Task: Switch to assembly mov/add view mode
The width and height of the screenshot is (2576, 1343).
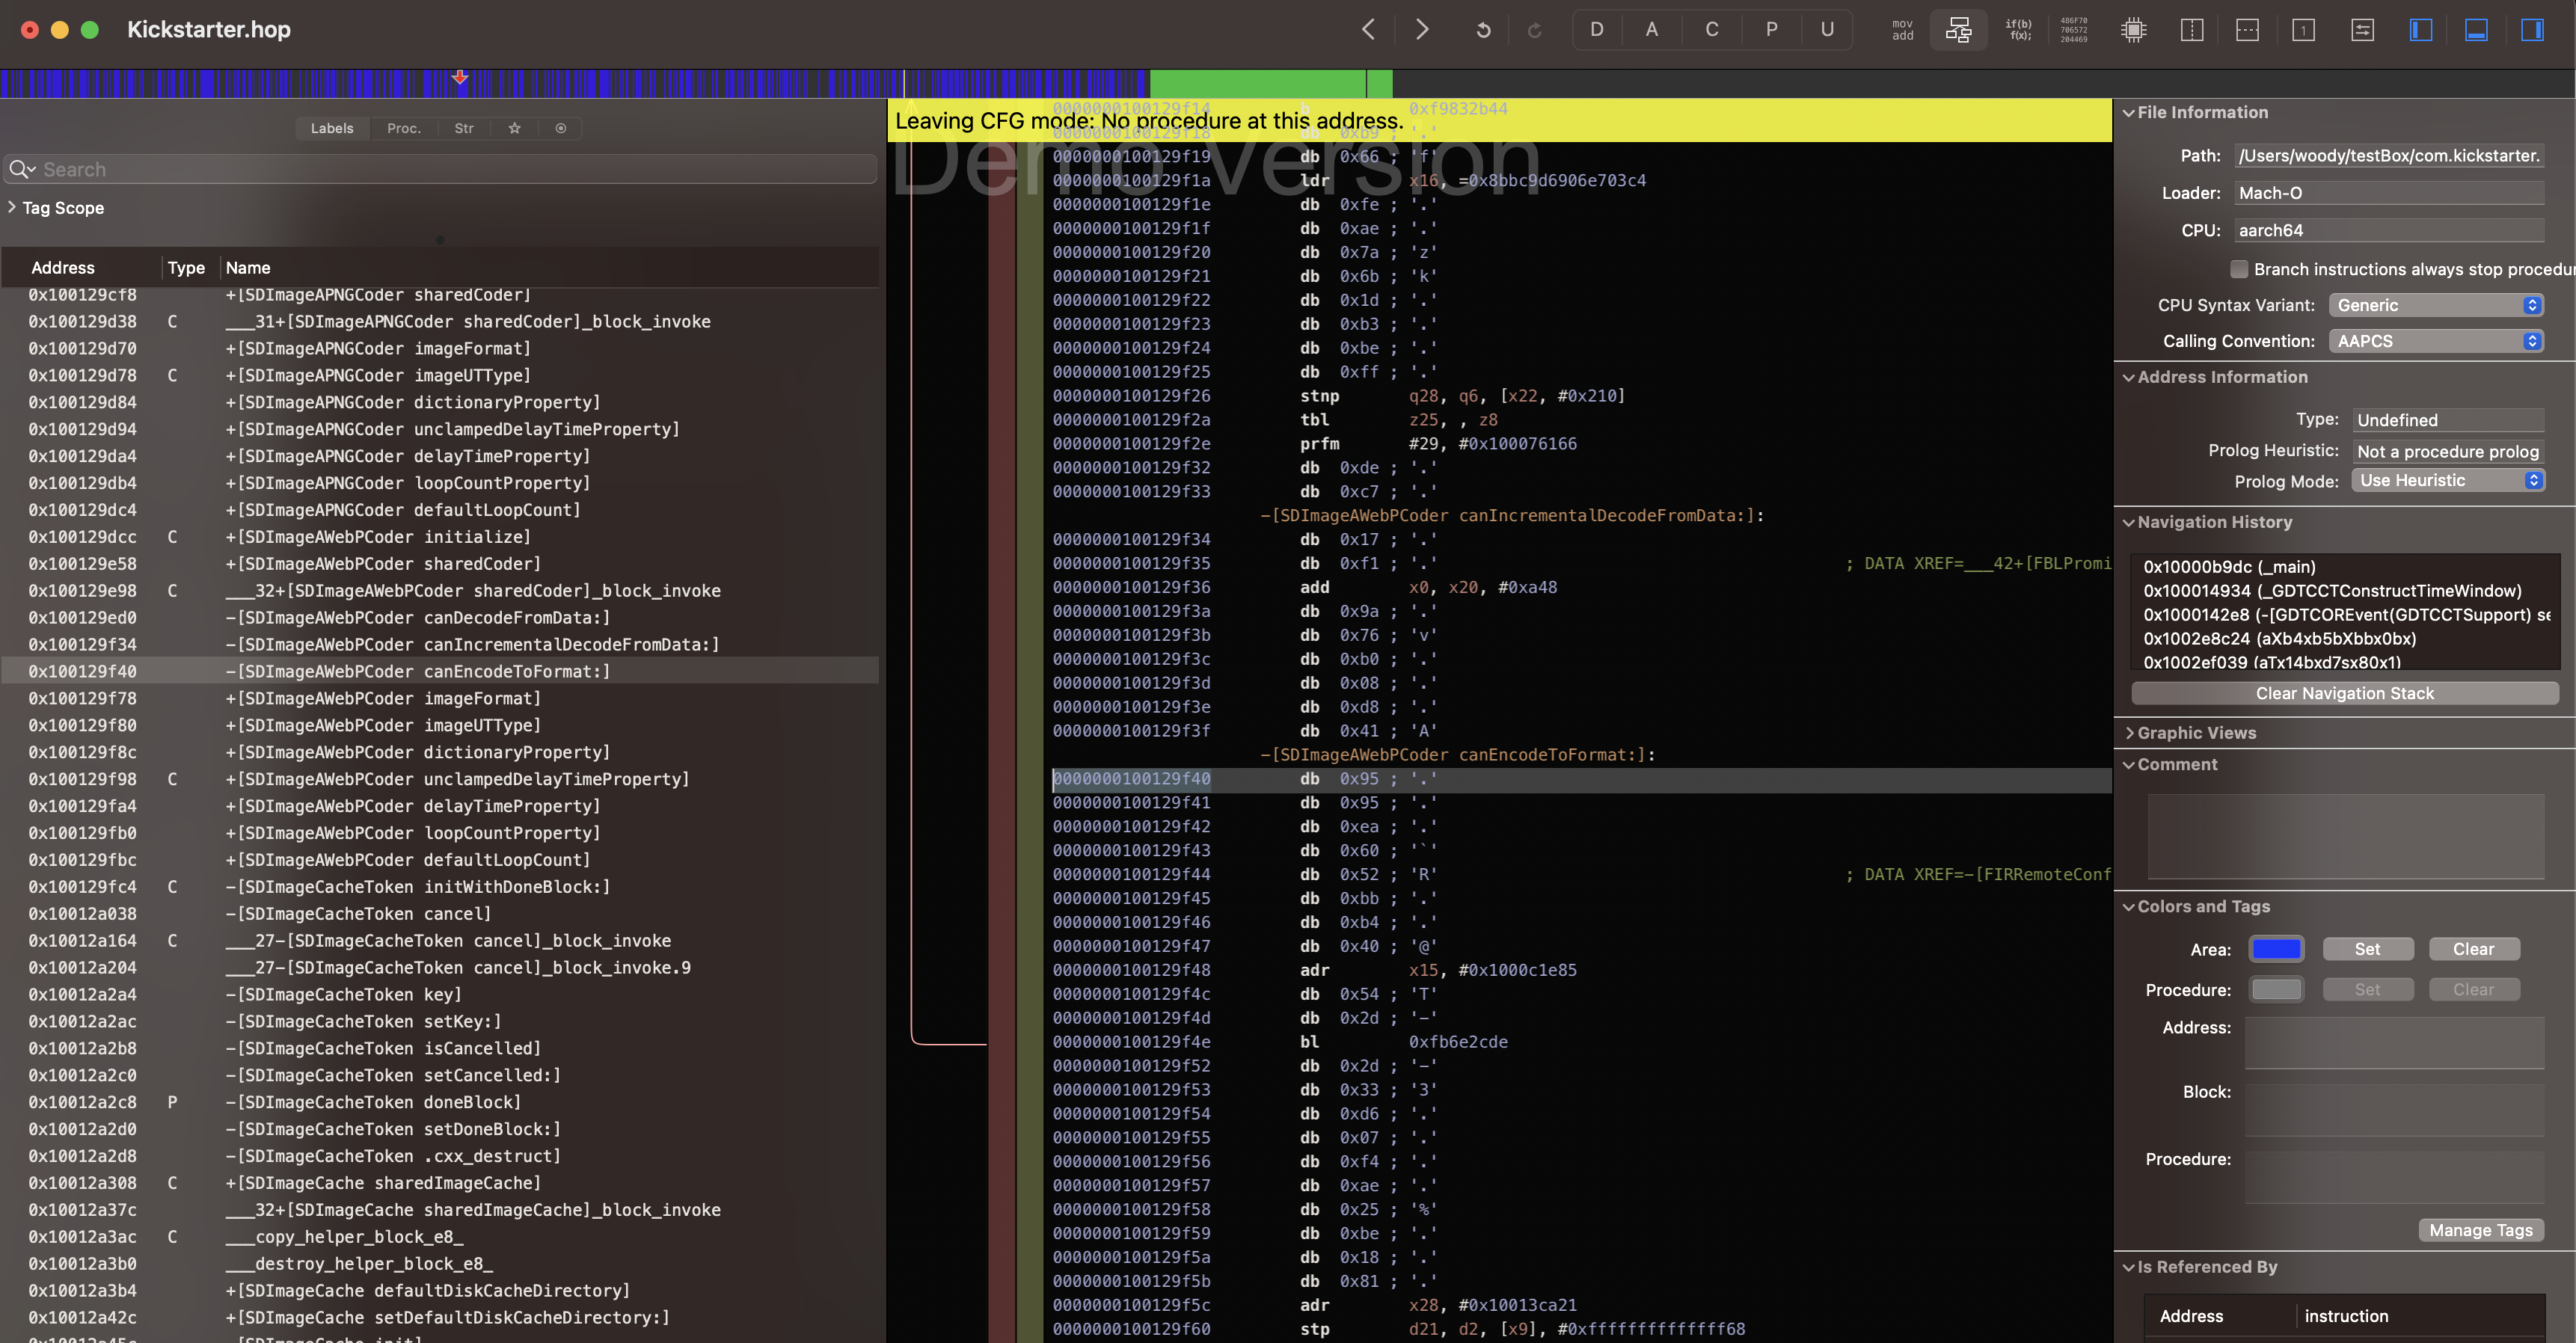Action: (1902, 30)
